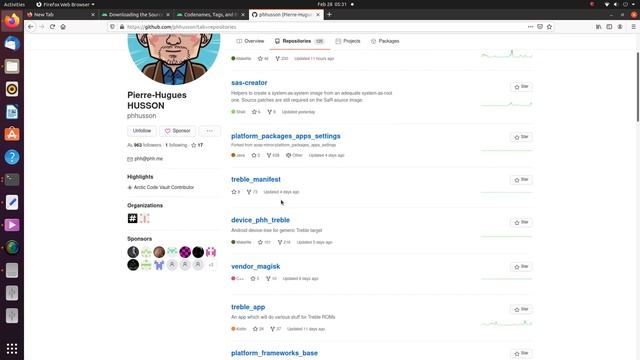Open Rhythmbox from the dock
Image resolution: width=640 pixels, height=360 pixels.
(x=12, y=89)
